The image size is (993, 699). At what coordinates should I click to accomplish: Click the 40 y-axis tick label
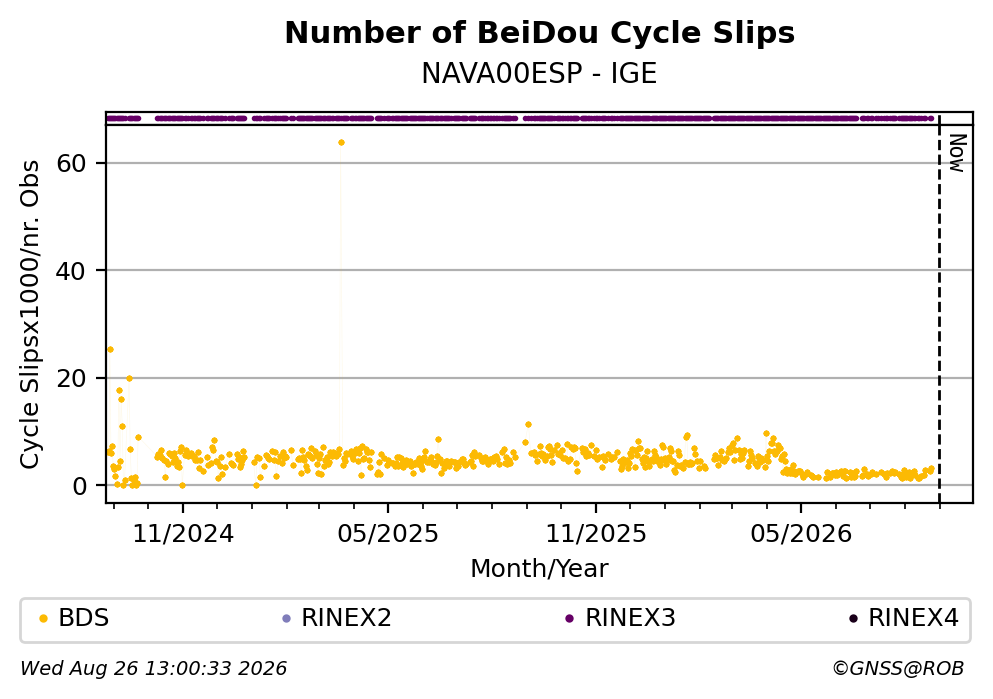coord(71,272)
